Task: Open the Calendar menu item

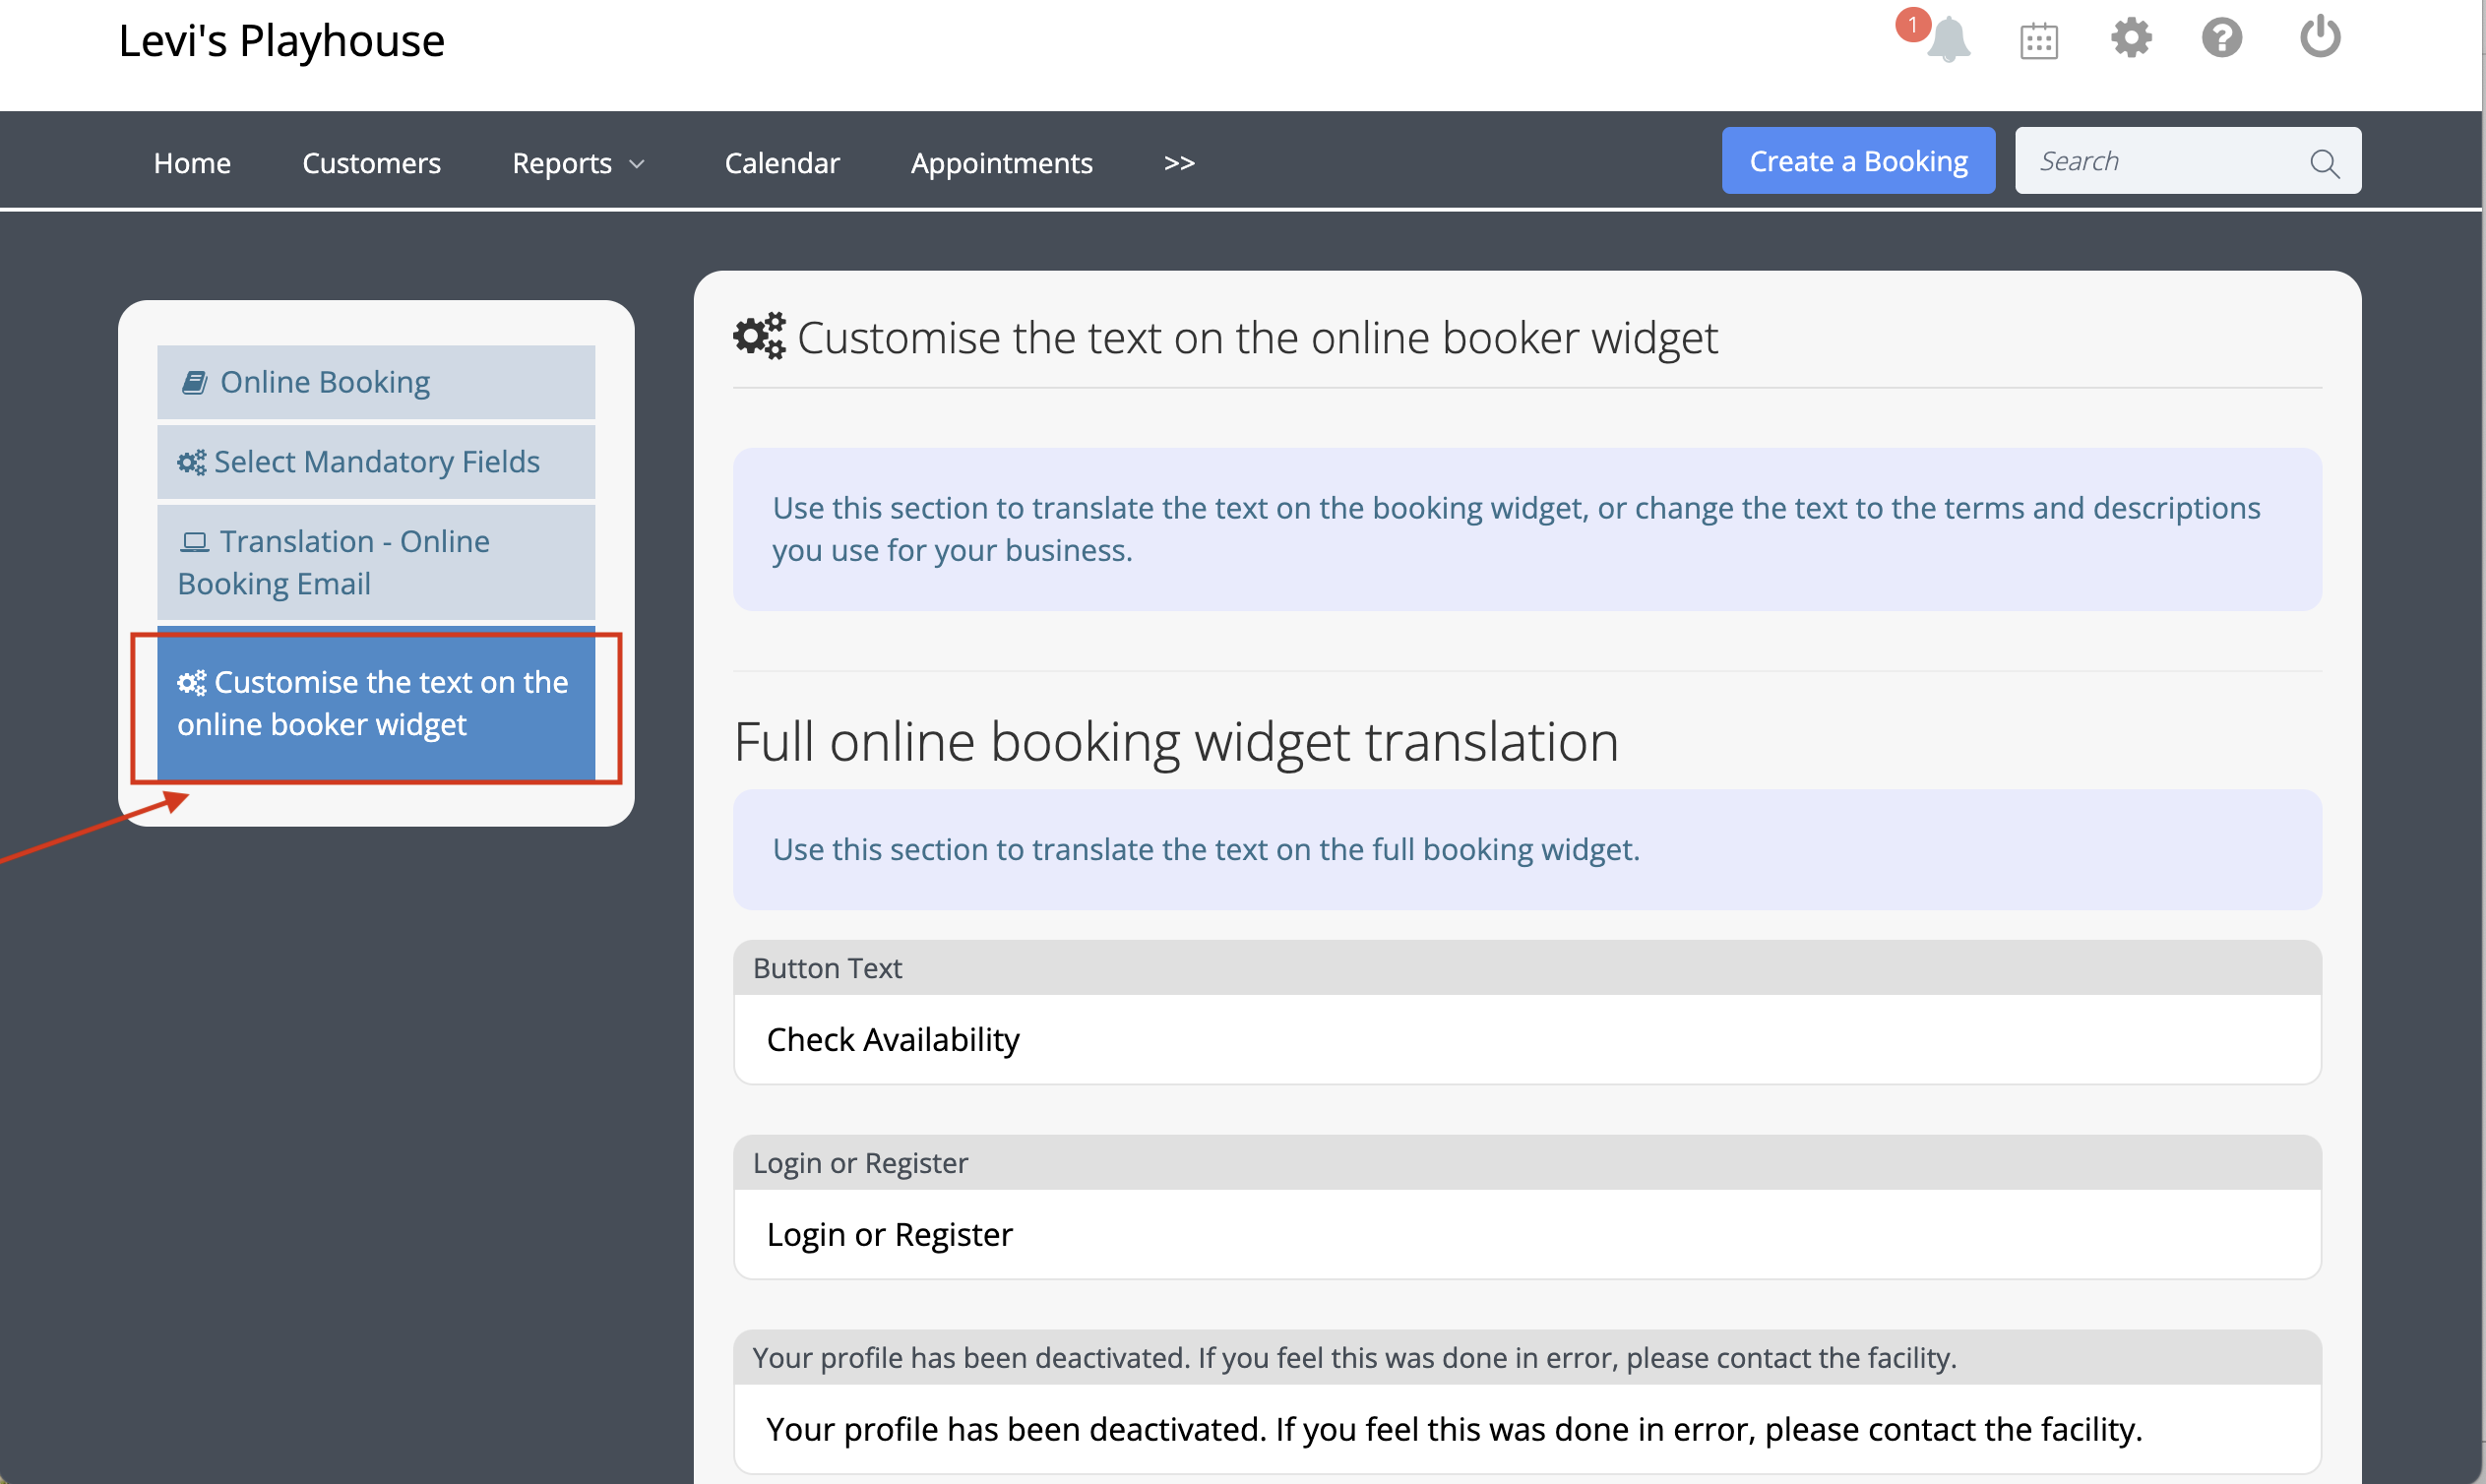Action: 782,162
